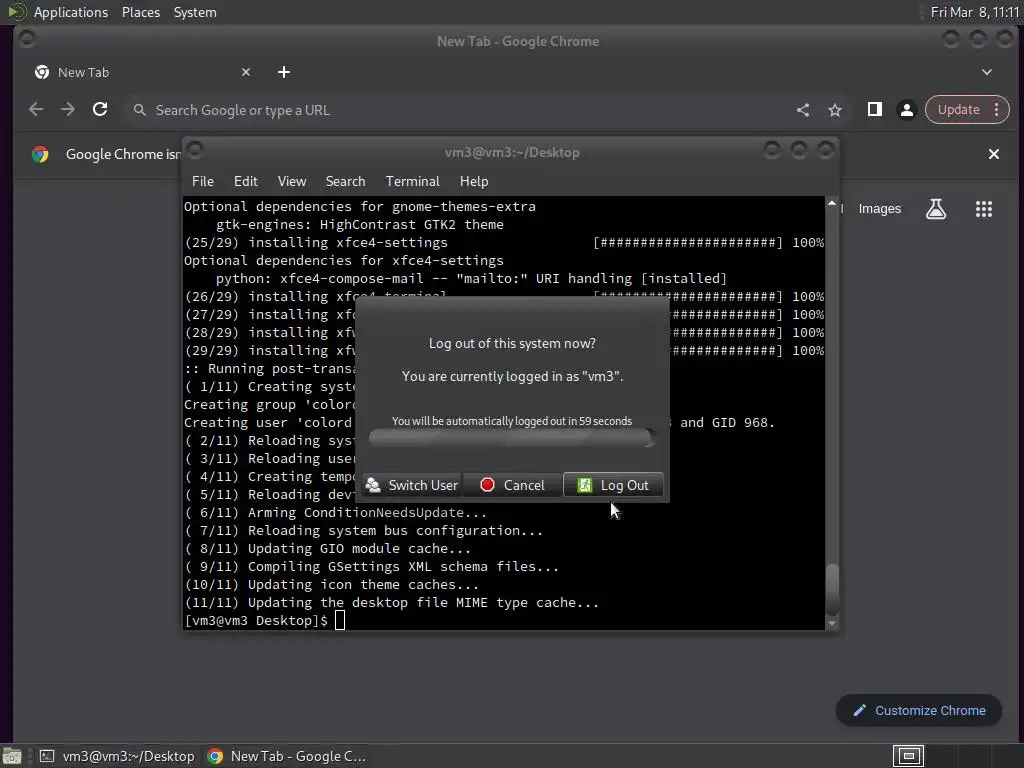Click the Chrome Update button
This screenshot has width=1024, height=768.
tap(958, 110)
